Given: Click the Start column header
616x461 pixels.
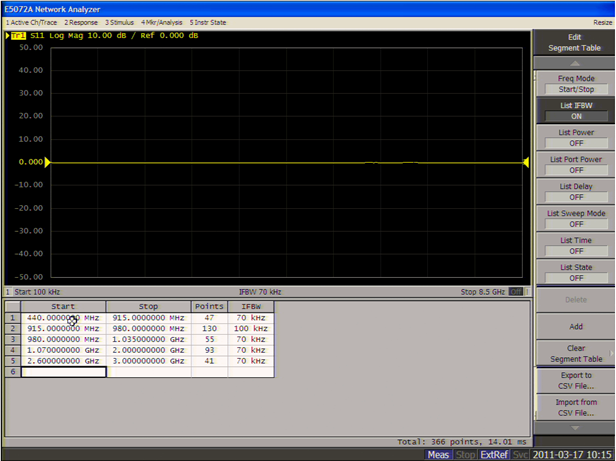Looking at the screenshot, I should pyautogui.click(x=63, y=307).
